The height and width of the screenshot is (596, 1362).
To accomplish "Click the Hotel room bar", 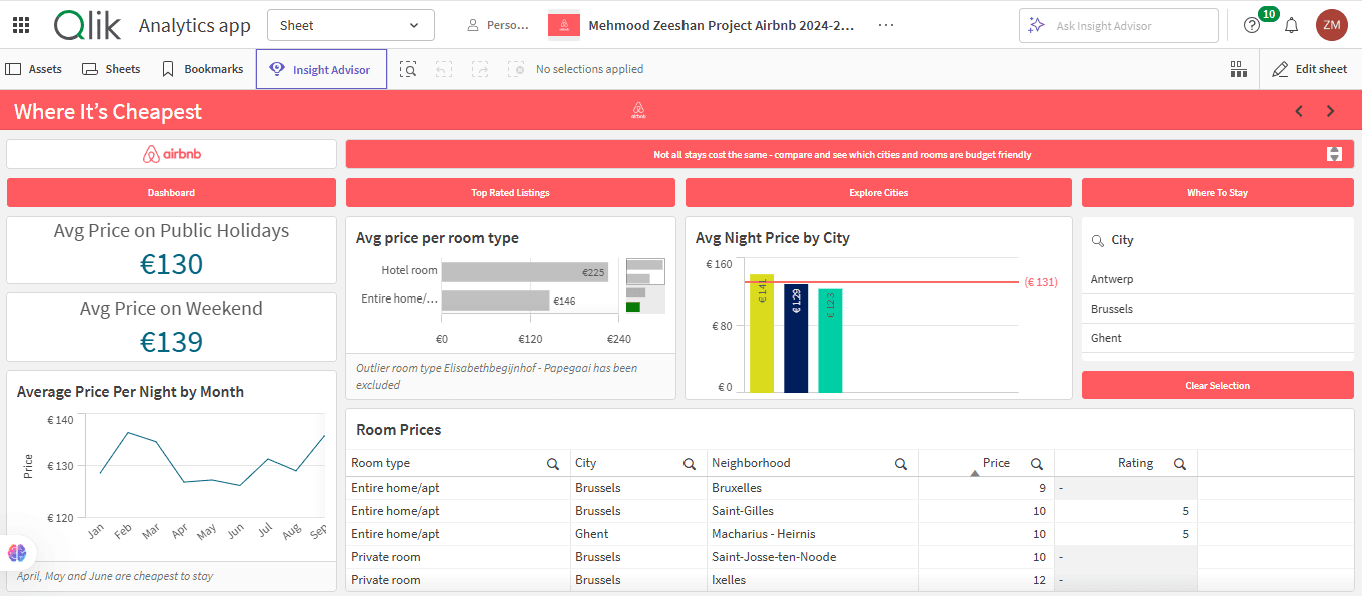I will [x=525, y=271].
